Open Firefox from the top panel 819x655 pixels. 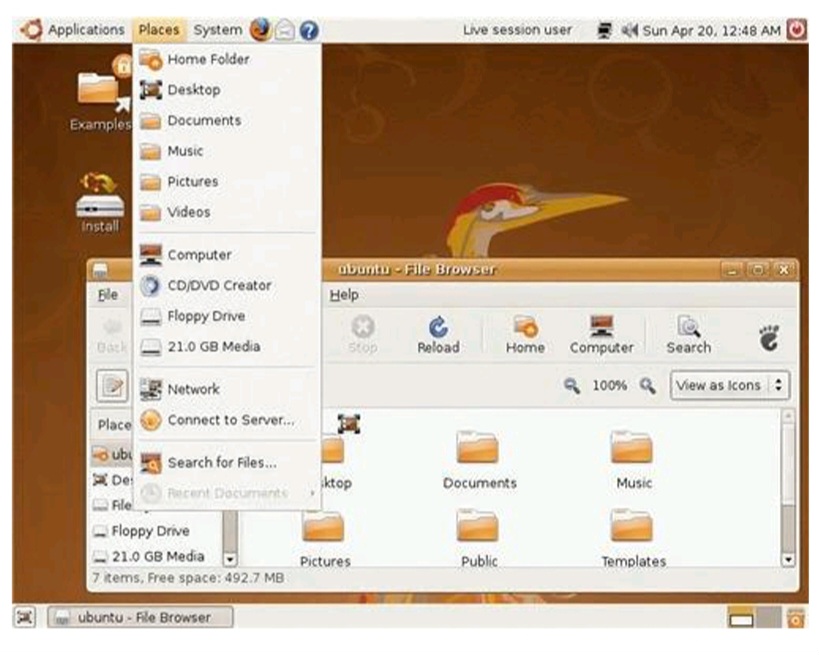click(x=260, y=30)
